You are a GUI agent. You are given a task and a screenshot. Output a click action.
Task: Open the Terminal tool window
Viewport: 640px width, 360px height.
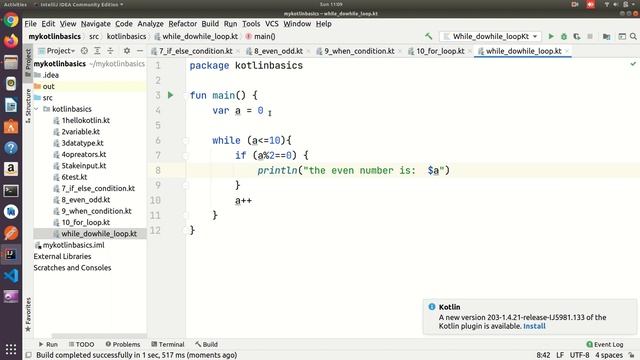(168, 344)
